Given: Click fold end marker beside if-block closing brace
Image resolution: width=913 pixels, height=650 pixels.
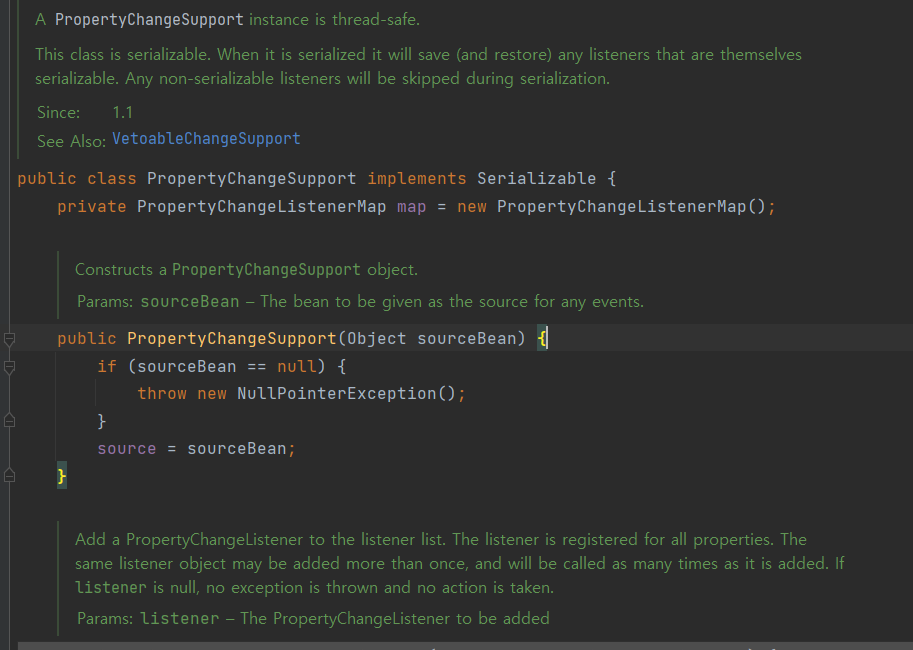Looking at the screenshot, I should pos(9,421).
